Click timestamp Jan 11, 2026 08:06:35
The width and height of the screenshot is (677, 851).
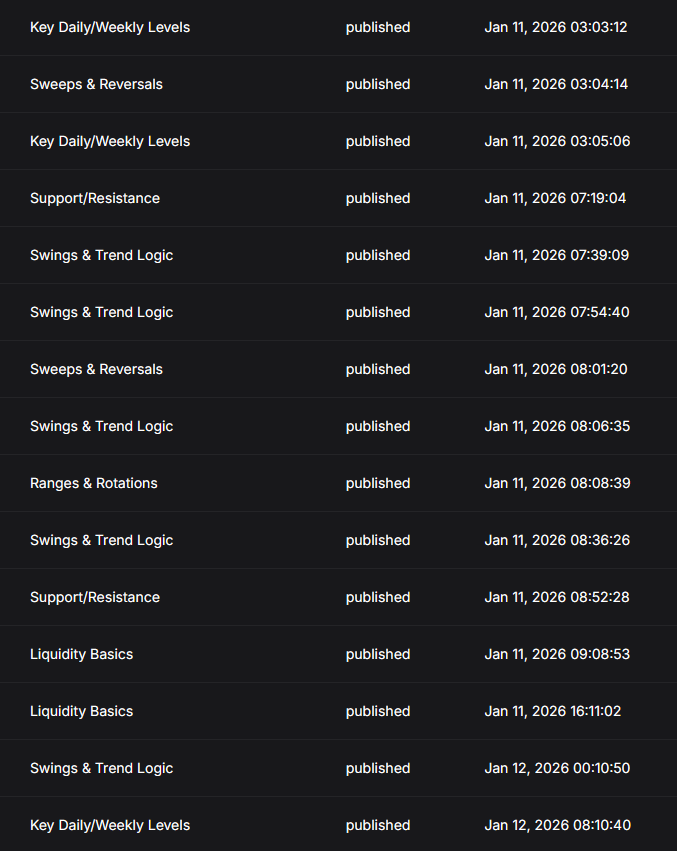[557, 426]
